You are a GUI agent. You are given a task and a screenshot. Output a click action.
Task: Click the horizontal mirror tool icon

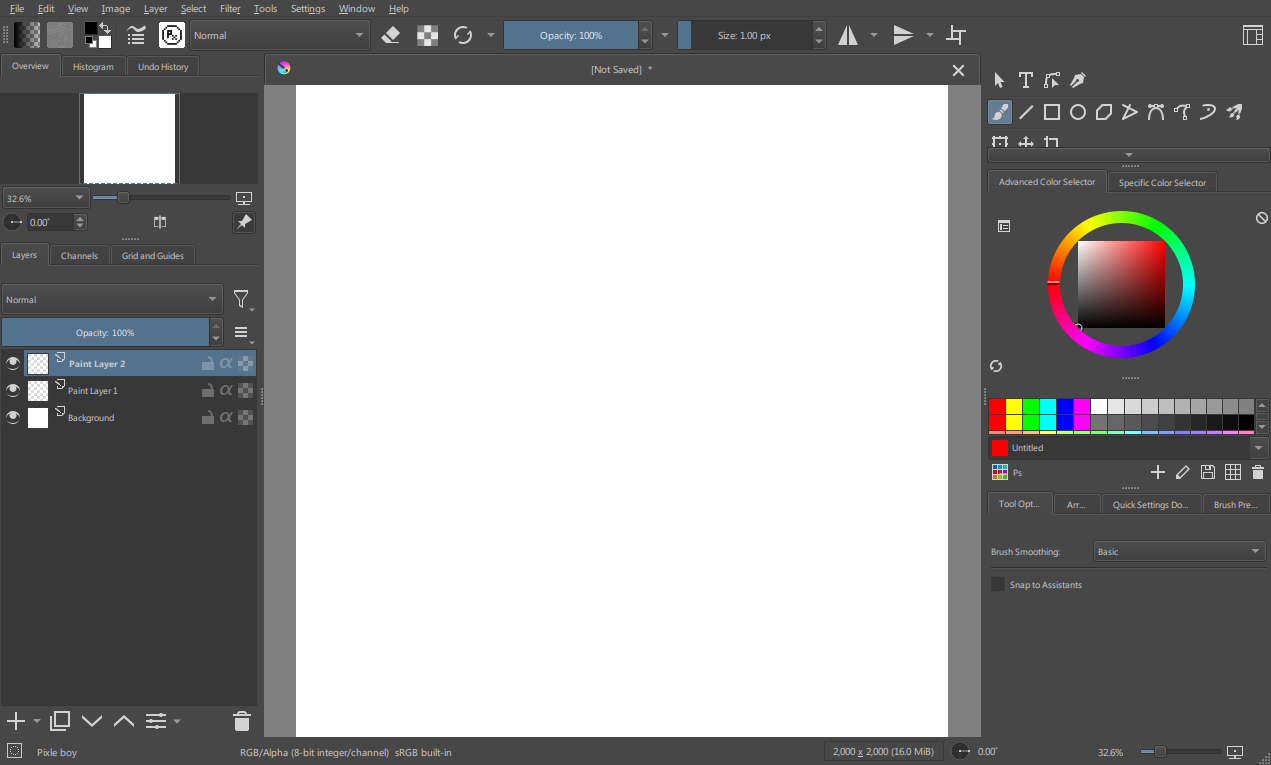848,35
